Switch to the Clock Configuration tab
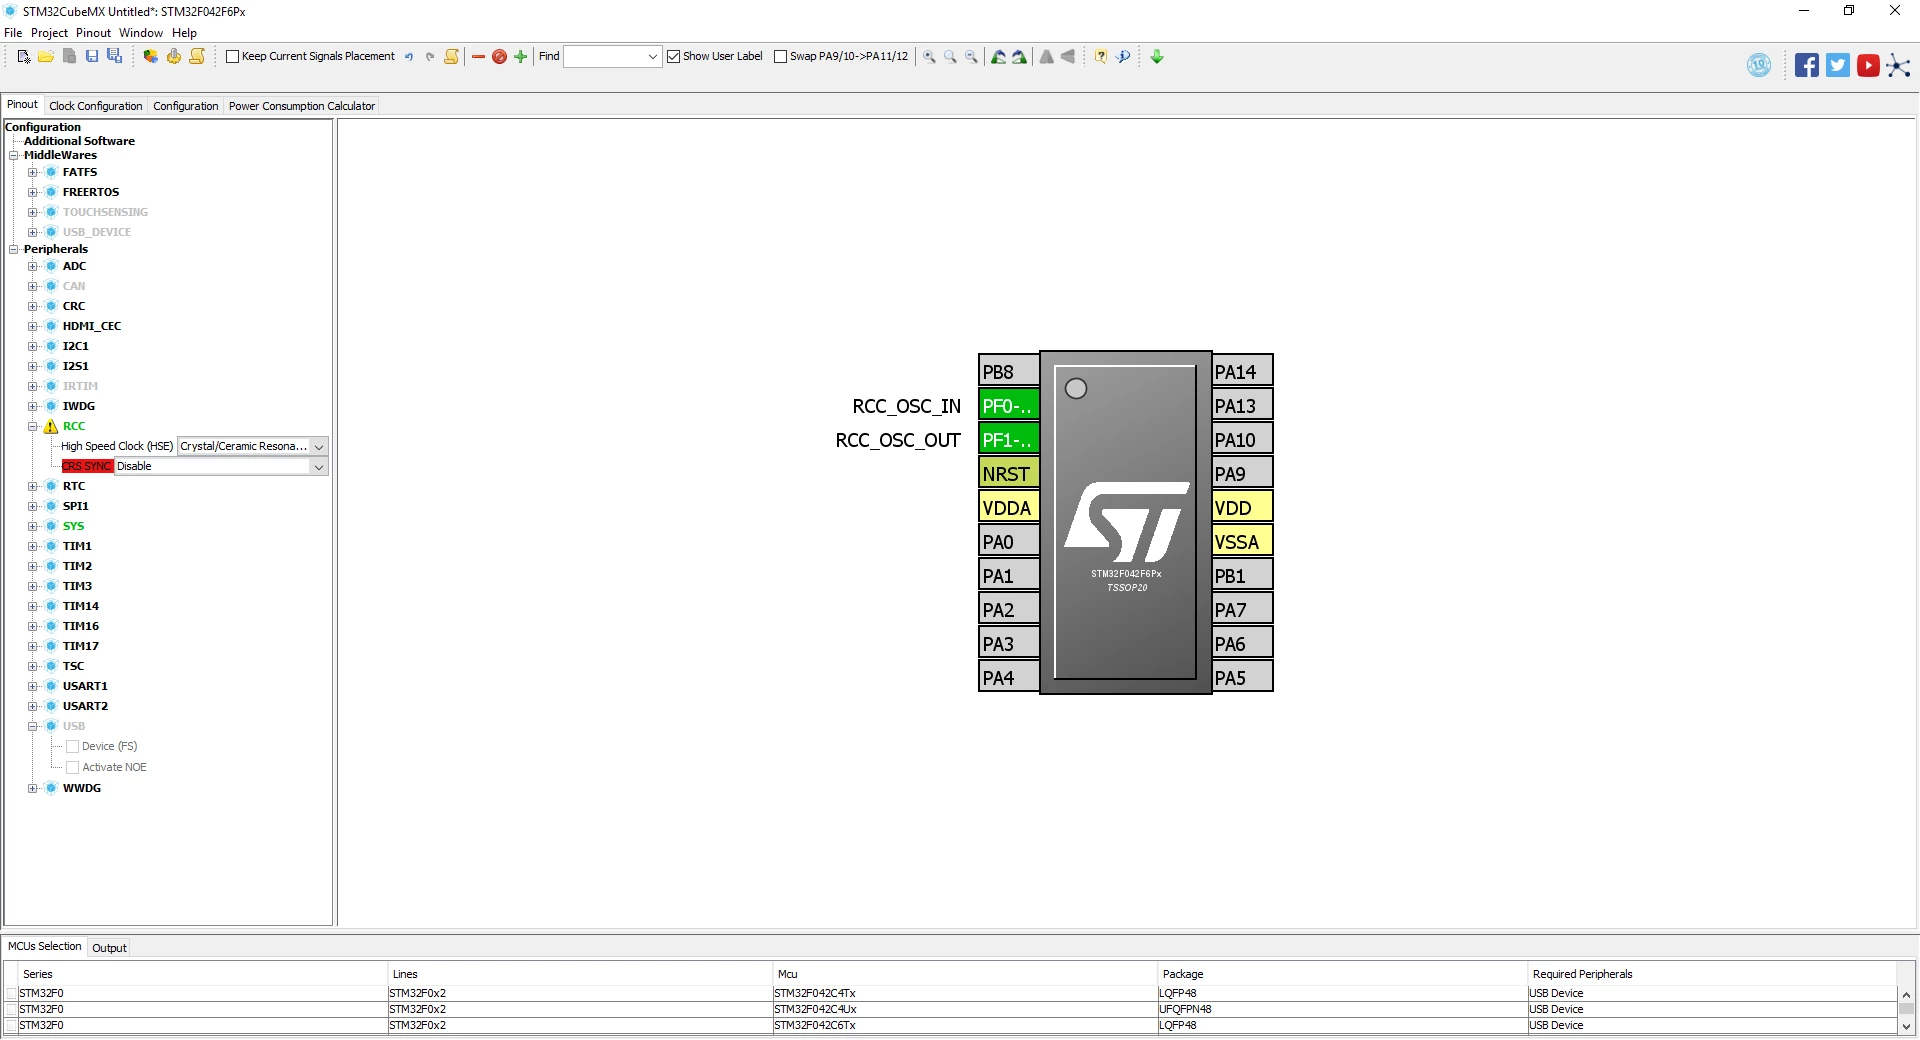This screenshot has height=1040, width=1920. (96, 106)
